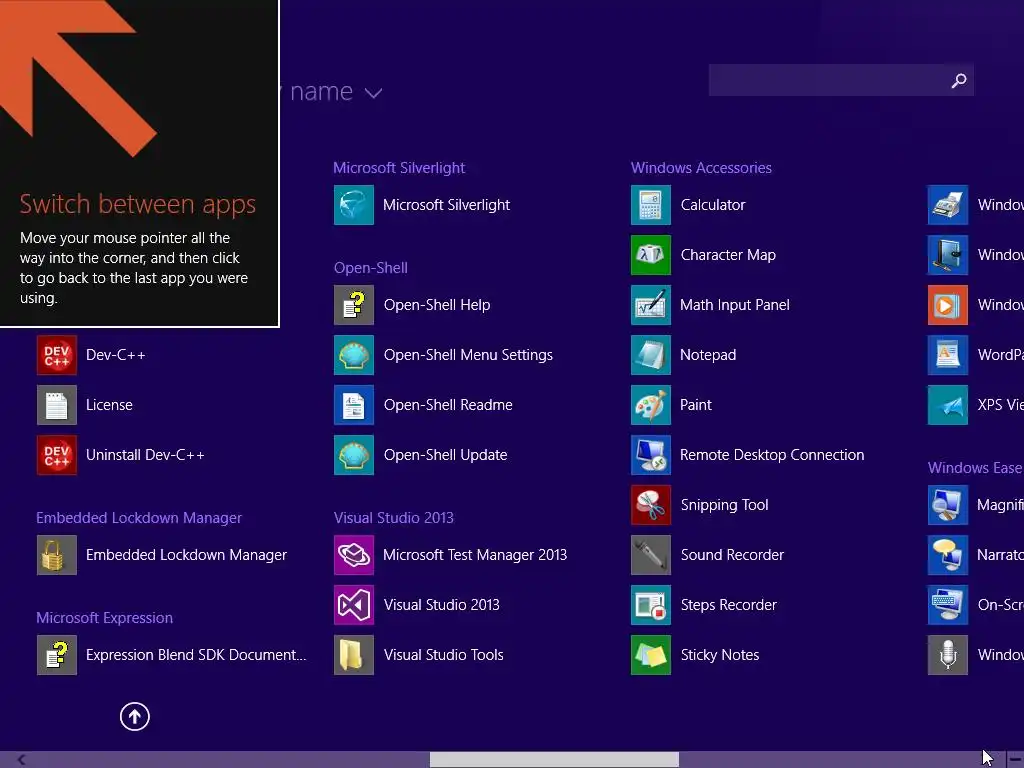Launch the Narrator icon
This screenshot has height=768, width=1024.
pyautogui.click(x=948, y=554)
